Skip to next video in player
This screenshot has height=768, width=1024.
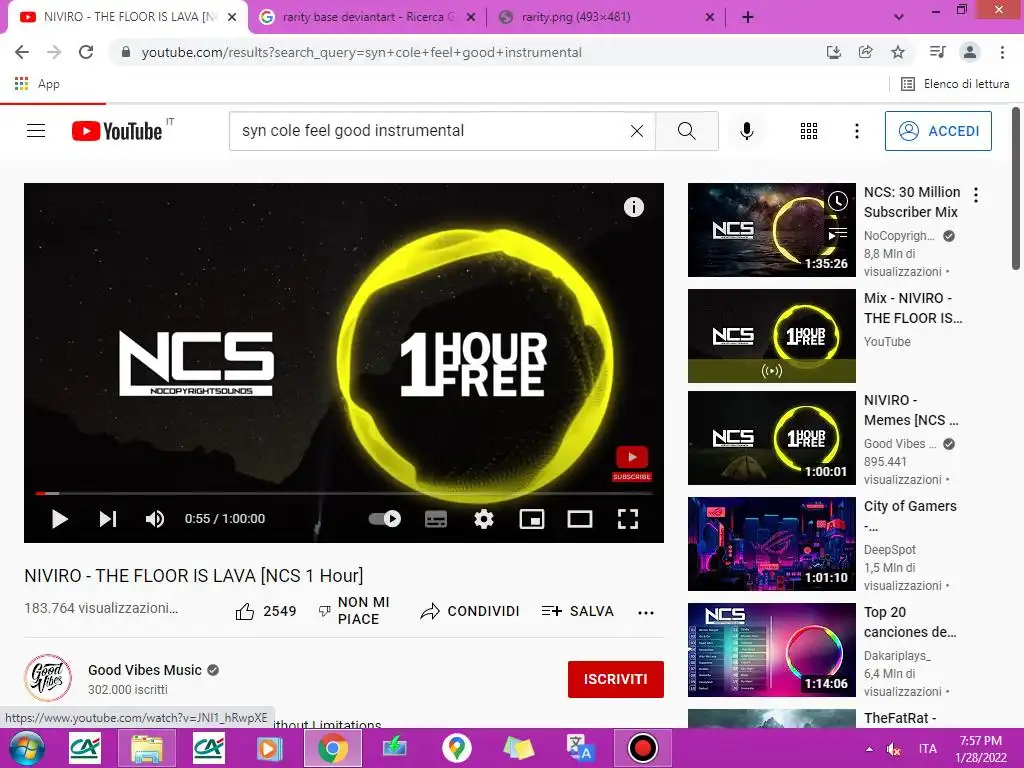coord(108,519)
